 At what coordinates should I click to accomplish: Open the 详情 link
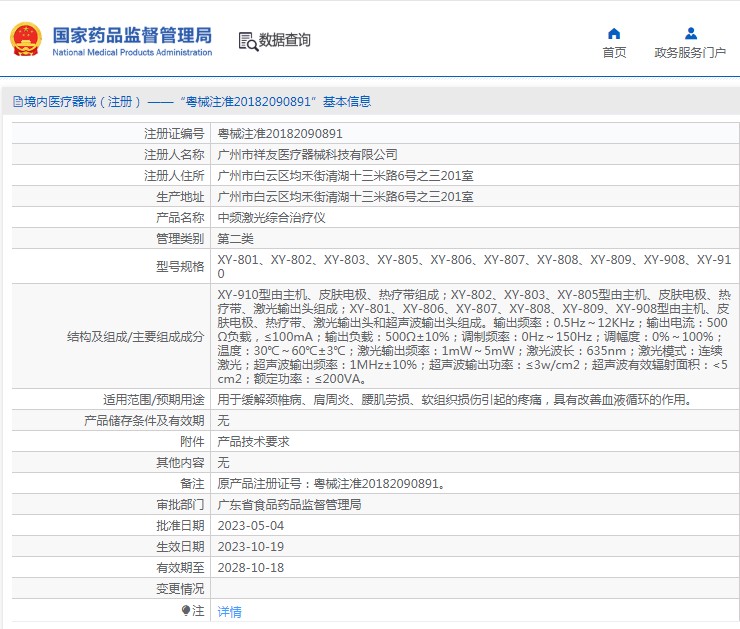pyautogui.click(x=229, y=612)
